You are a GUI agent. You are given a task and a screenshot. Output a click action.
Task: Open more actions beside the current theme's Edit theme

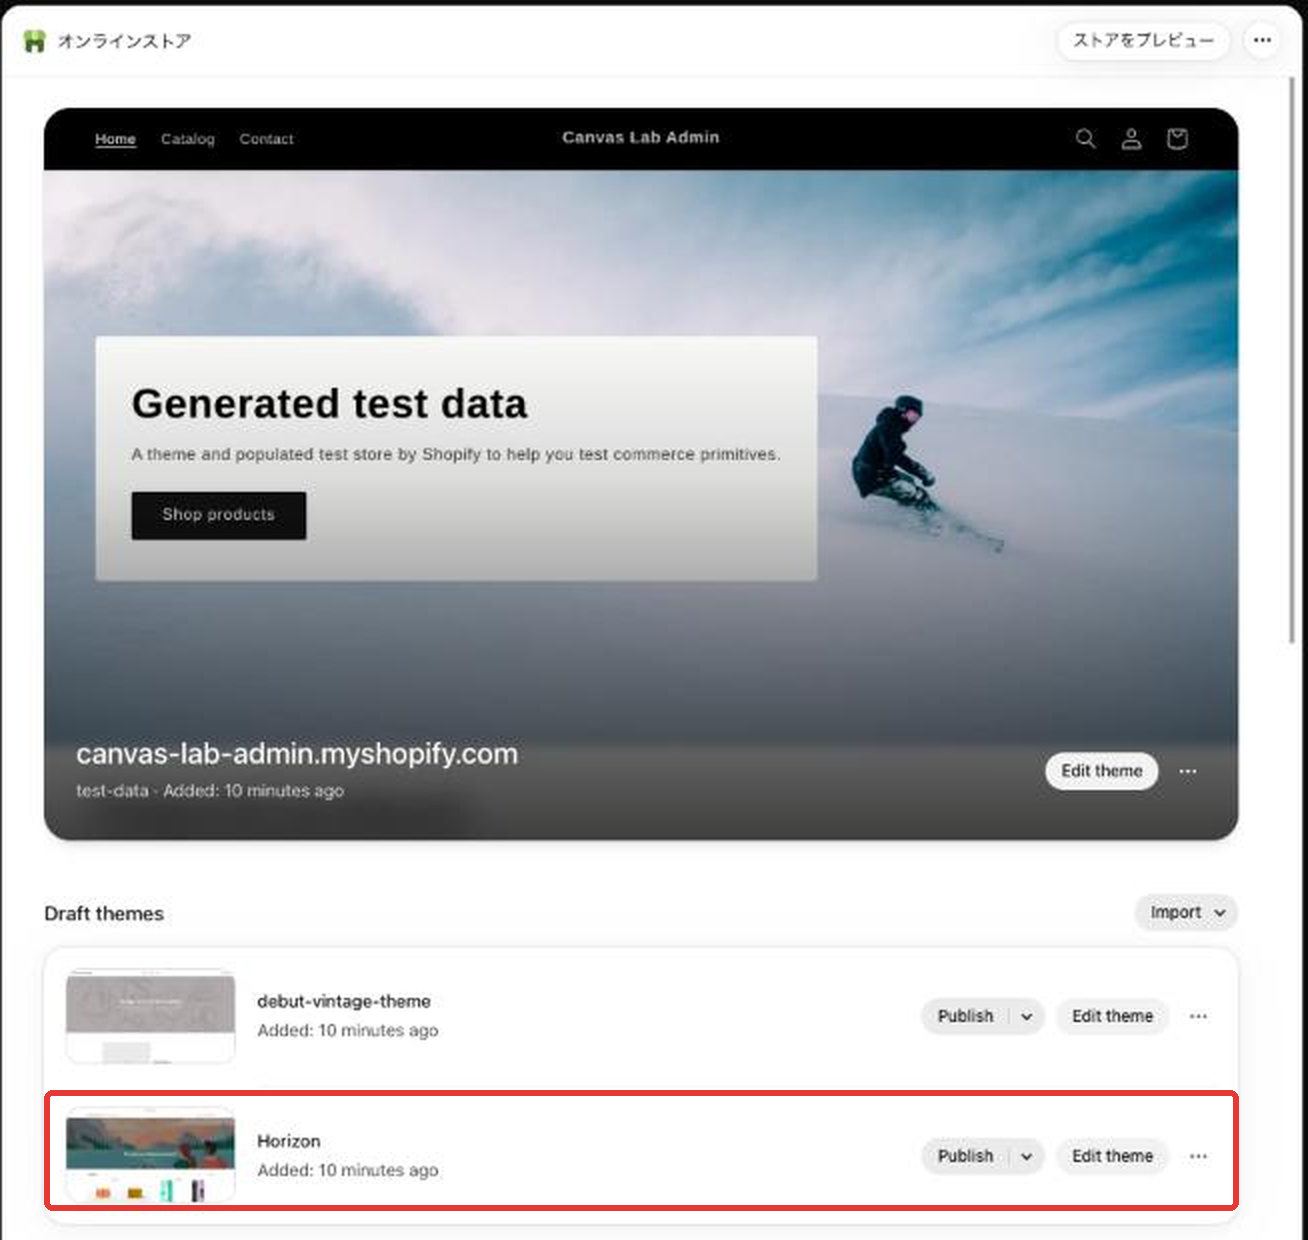(1188, 771)
